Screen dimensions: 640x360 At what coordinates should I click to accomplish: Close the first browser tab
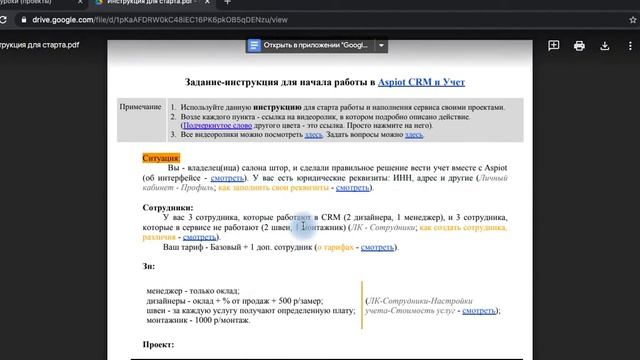point(80,2)
